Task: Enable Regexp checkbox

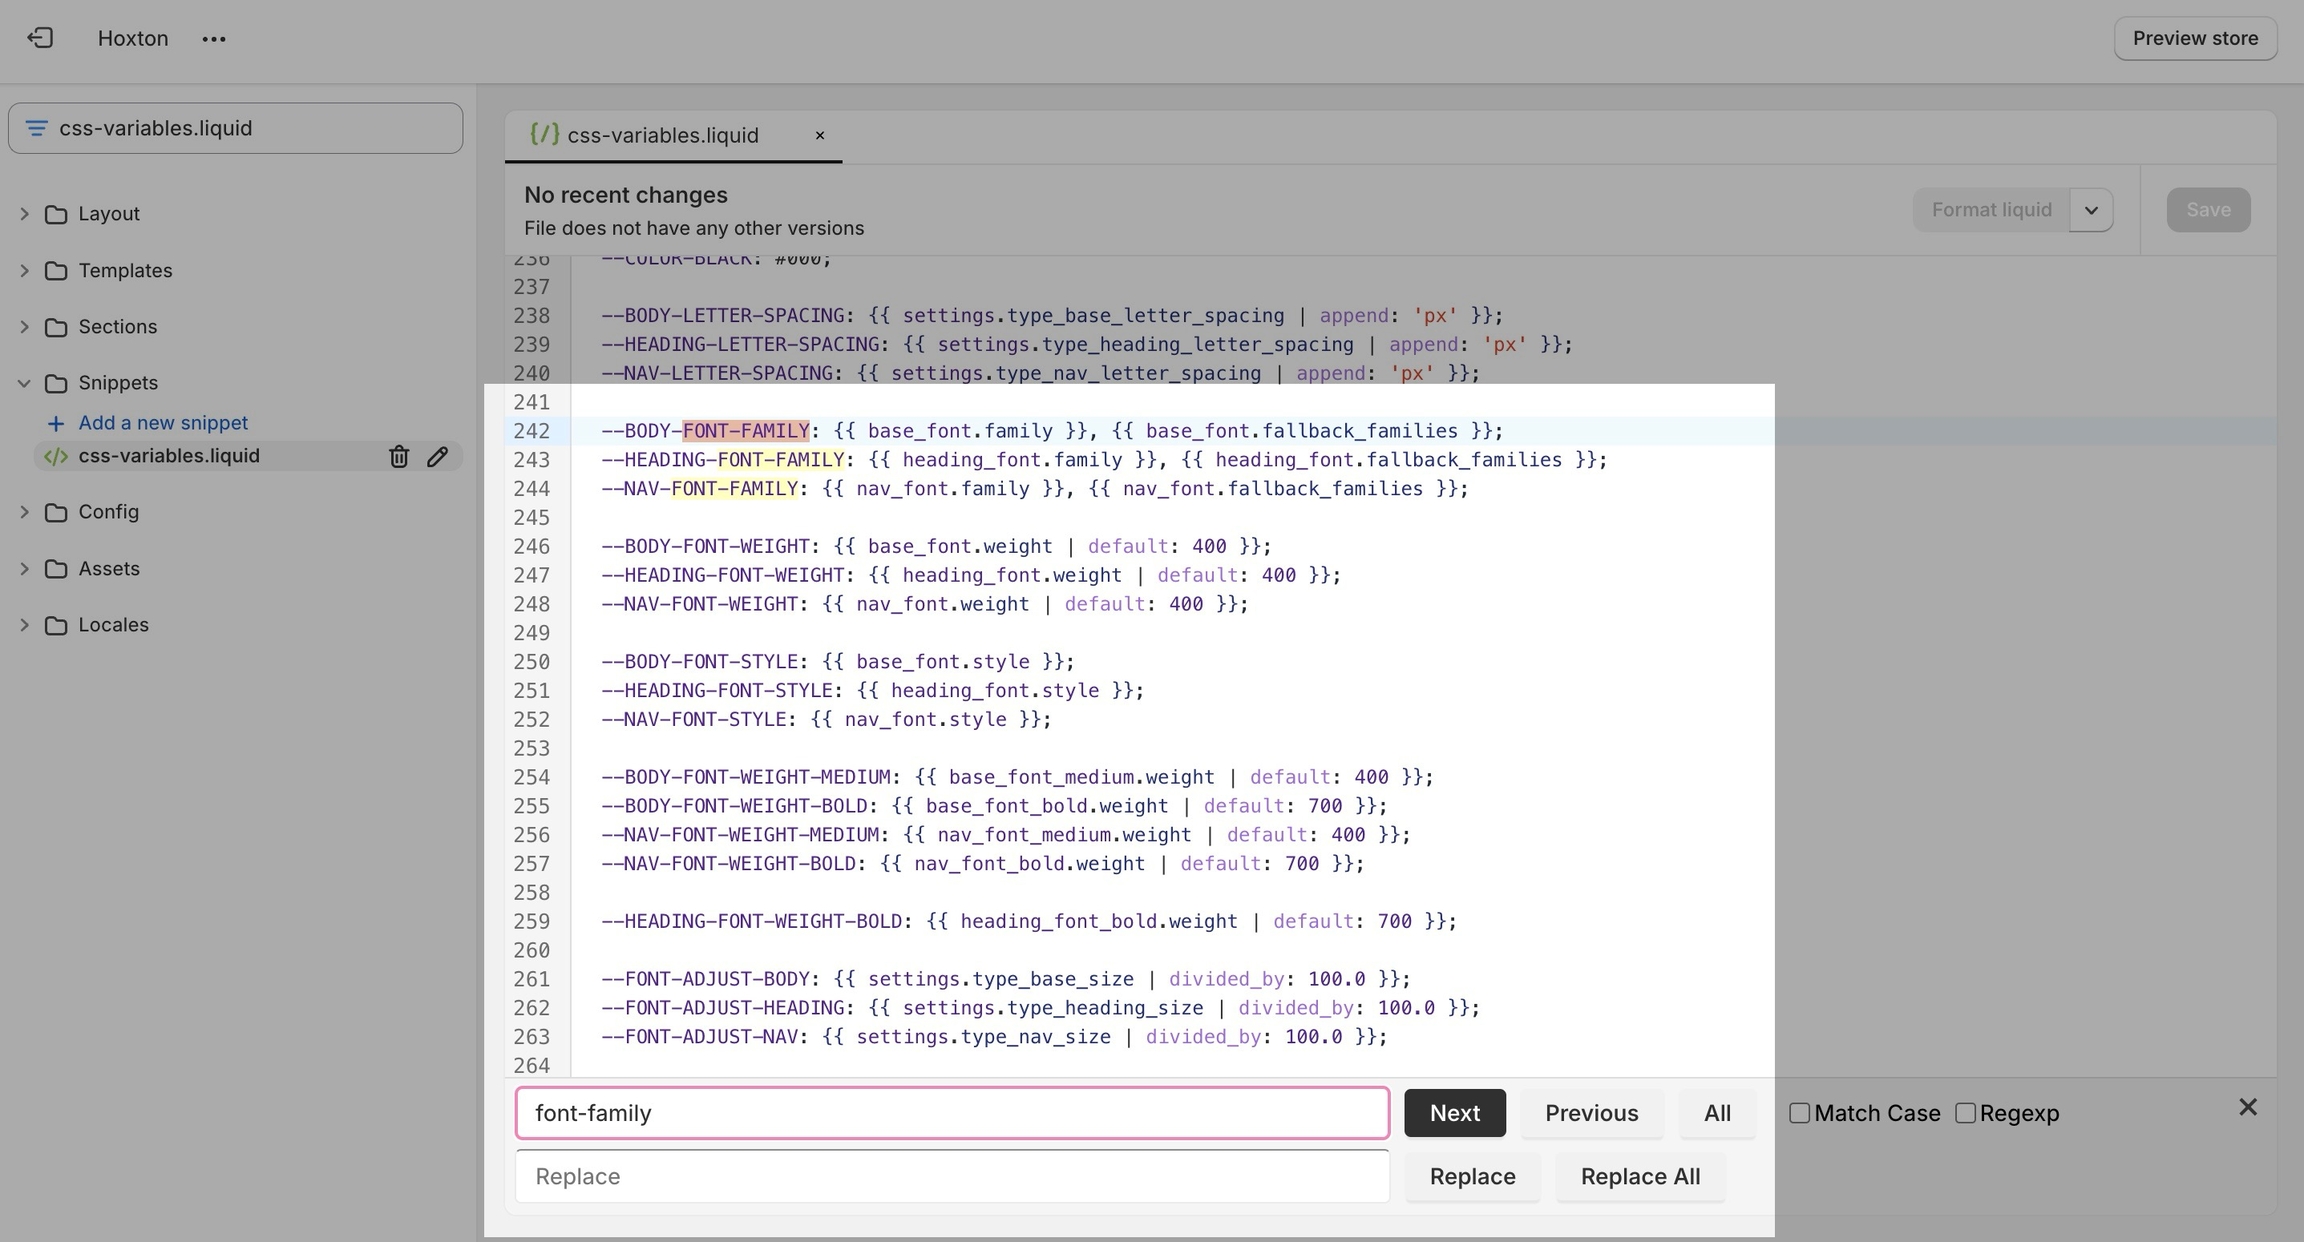Action: pos(1965,1113)
